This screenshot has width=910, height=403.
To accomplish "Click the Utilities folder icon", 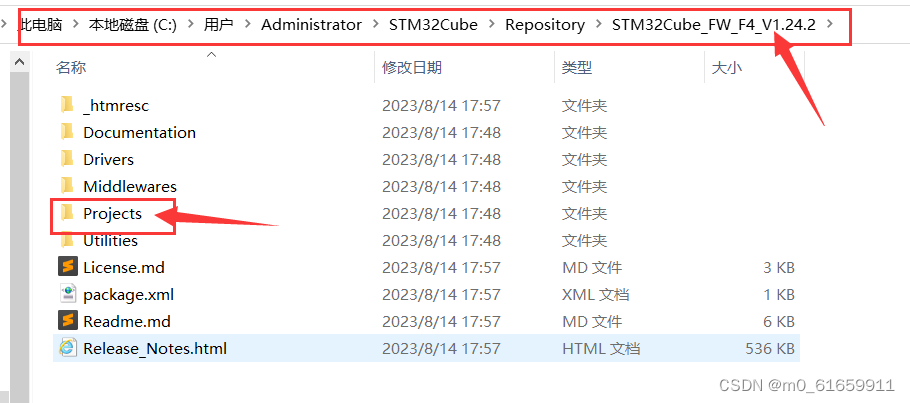I will pyautogui.click(x=67, y=240).
